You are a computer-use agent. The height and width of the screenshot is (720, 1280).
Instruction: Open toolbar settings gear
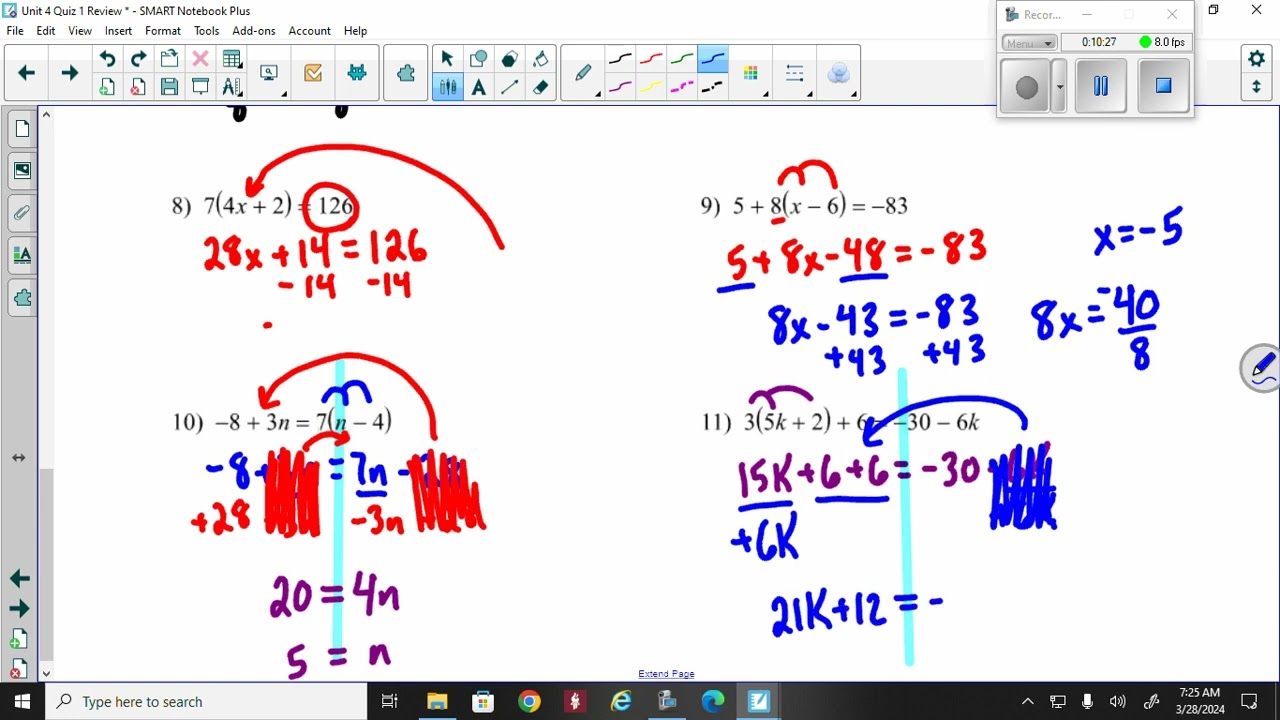(x=1257, y=59)
